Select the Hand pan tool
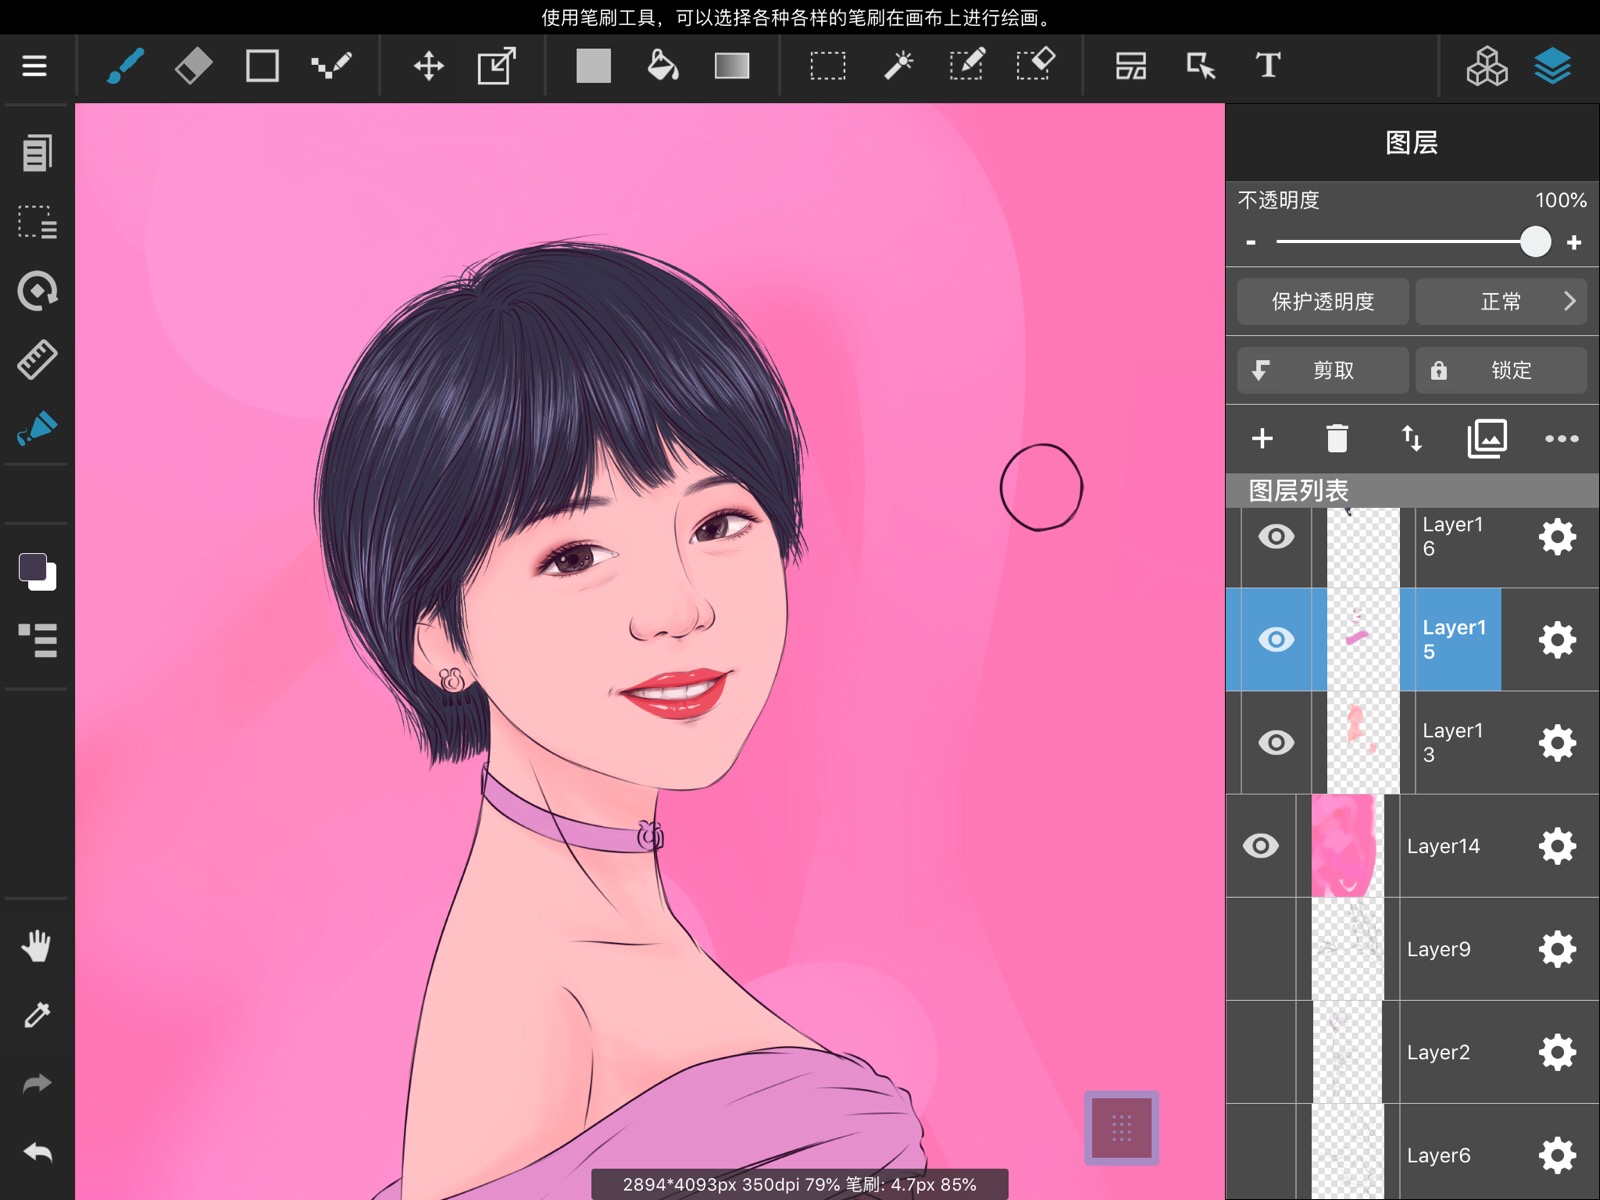 coord(37,945)
